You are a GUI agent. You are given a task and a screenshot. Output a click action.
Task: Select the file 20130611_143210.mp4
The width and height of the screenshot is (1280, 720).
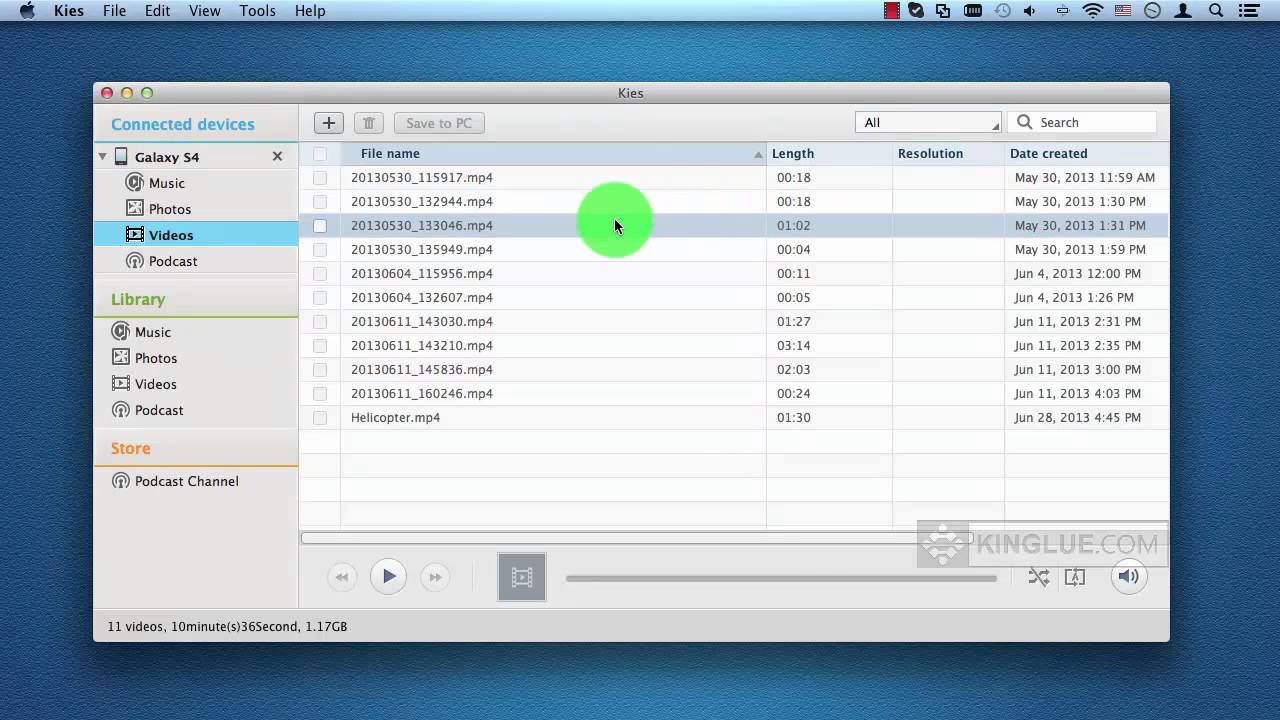pos(421,346)
